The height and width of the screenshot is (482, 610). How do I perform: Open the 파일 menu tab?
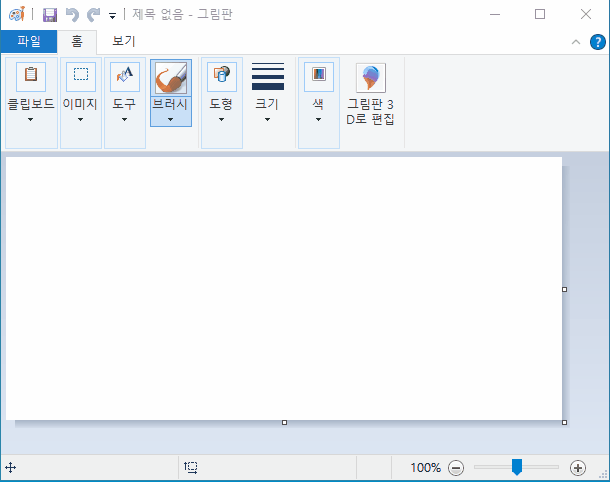[29, 41]
